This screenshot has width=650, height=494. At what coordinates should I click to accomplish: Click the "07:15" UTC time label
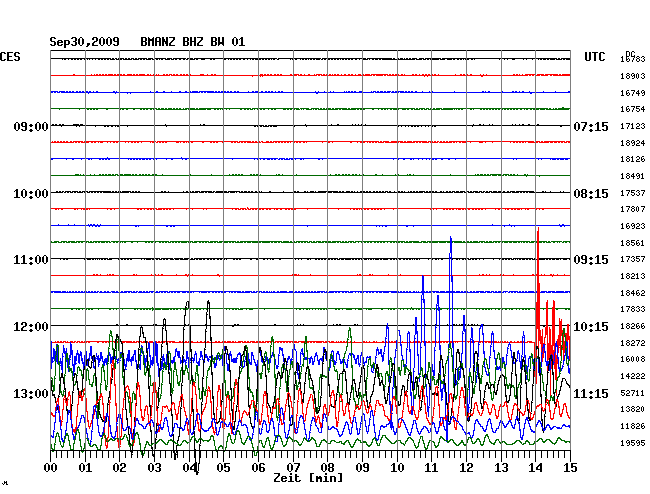click(x=591, y=127)
